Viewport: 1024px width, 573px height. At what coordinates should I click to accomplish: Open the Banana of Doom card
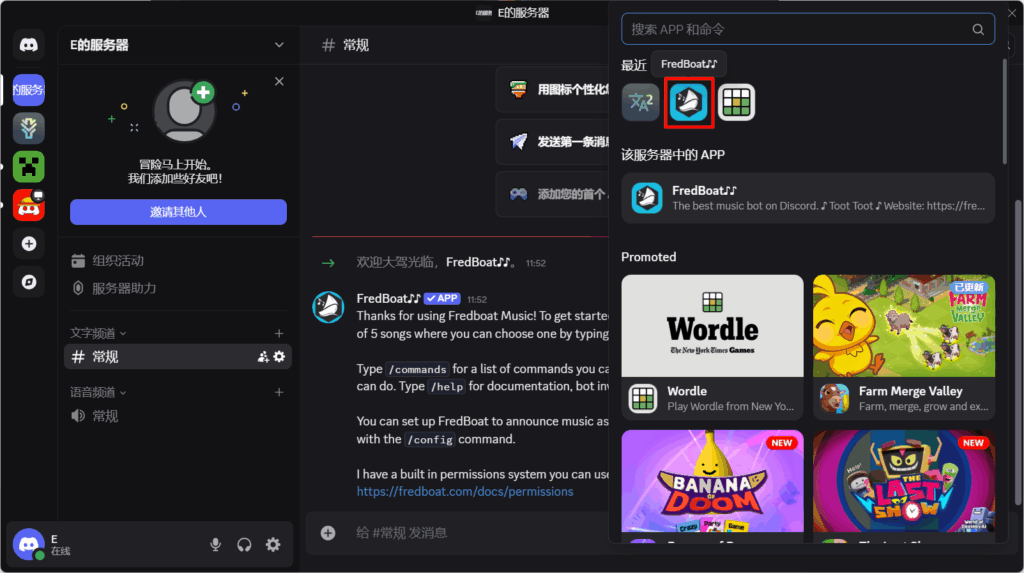(712, 486)
